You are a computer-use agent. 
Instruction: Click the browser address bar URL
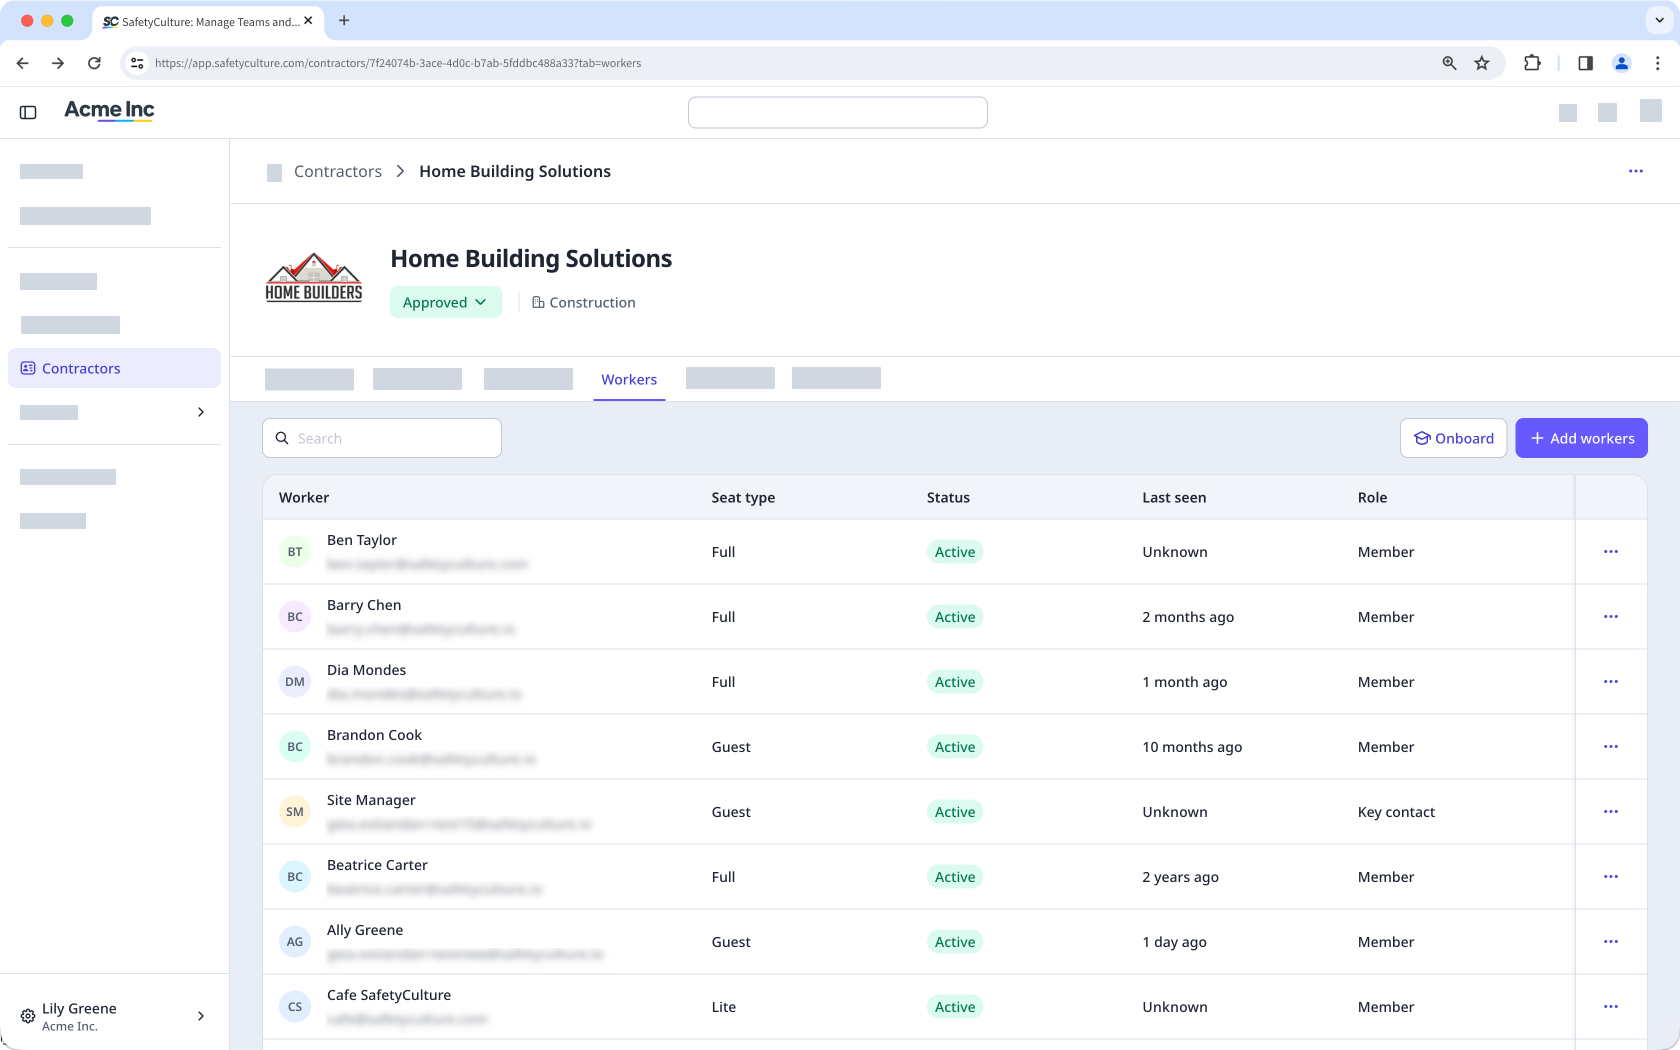pos(398,63)
